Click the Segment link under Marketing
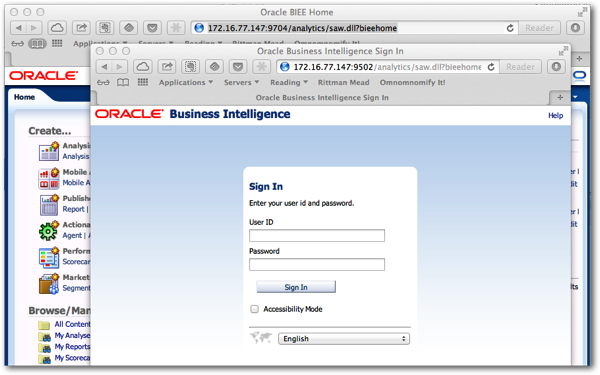600x375 pixels. pyautogui.click(x=77, y=288)
